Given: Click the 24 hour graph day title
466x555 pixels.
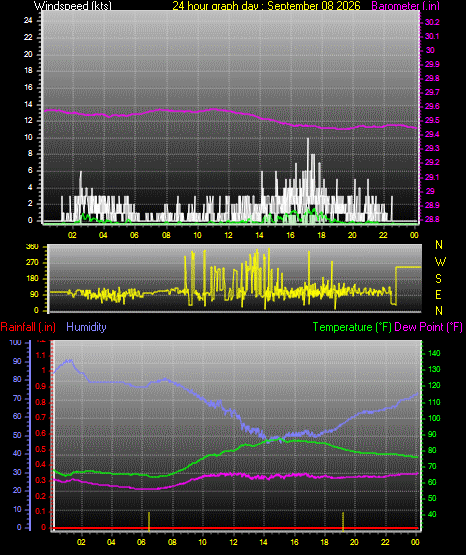Looking at the screenshot, I should coord(266,5).
